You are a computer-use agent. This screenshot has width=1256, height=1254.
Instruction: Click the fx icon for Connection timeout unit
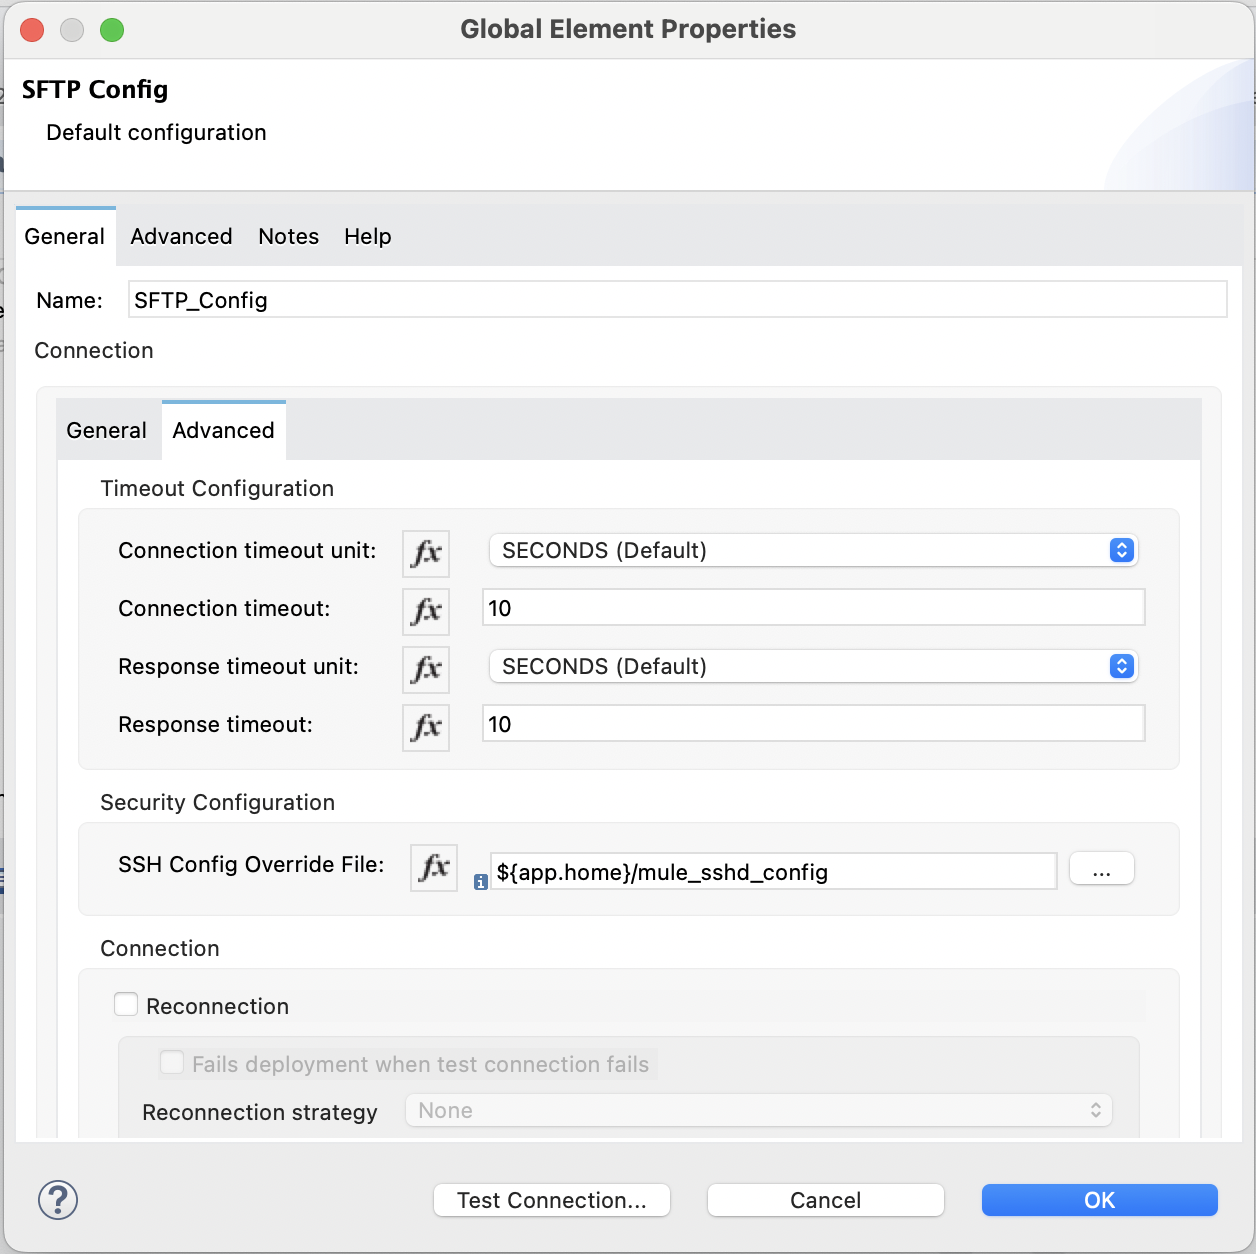pyautogui.click(x=425, y=553)
